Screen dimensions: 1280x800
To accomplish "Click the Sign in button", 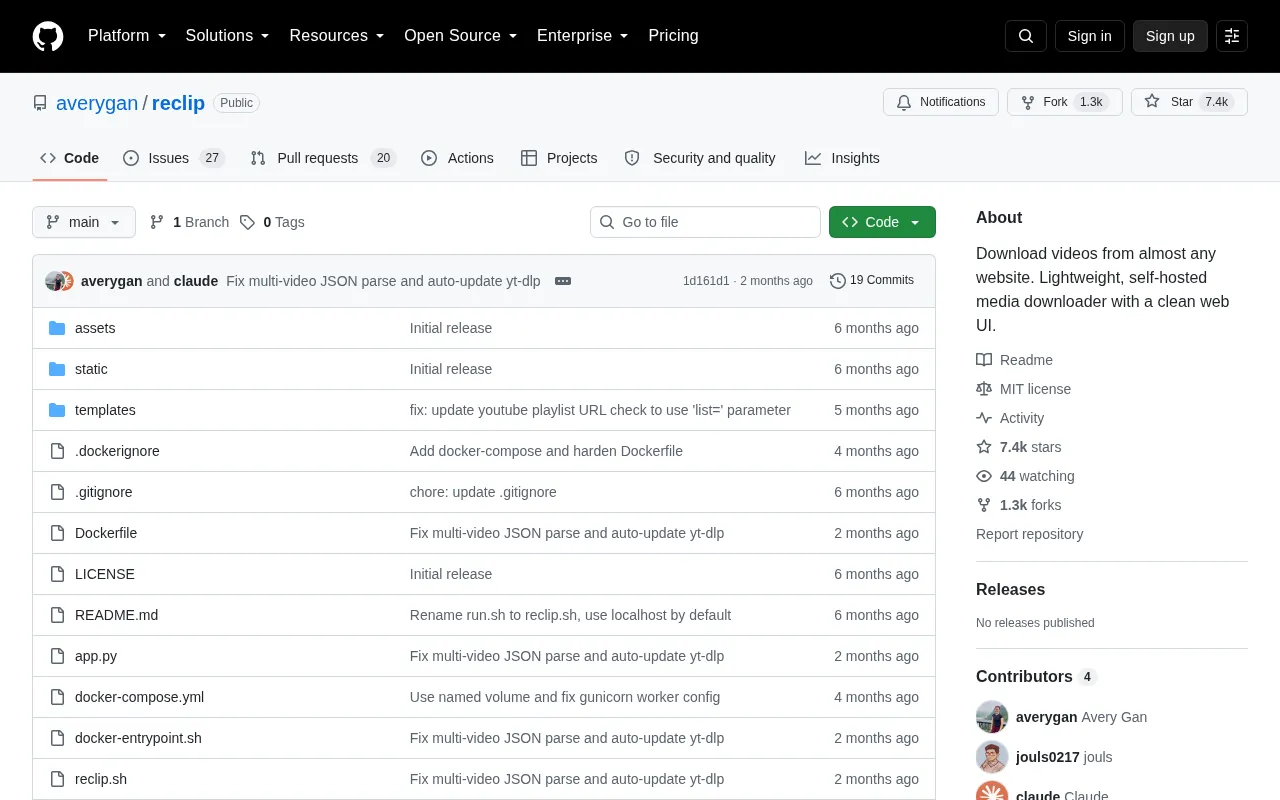I will (1089, 36).
